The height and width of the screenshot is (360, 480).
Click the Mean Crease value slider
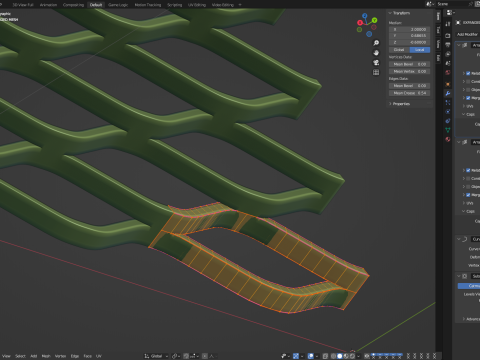[x=409, y=93]
